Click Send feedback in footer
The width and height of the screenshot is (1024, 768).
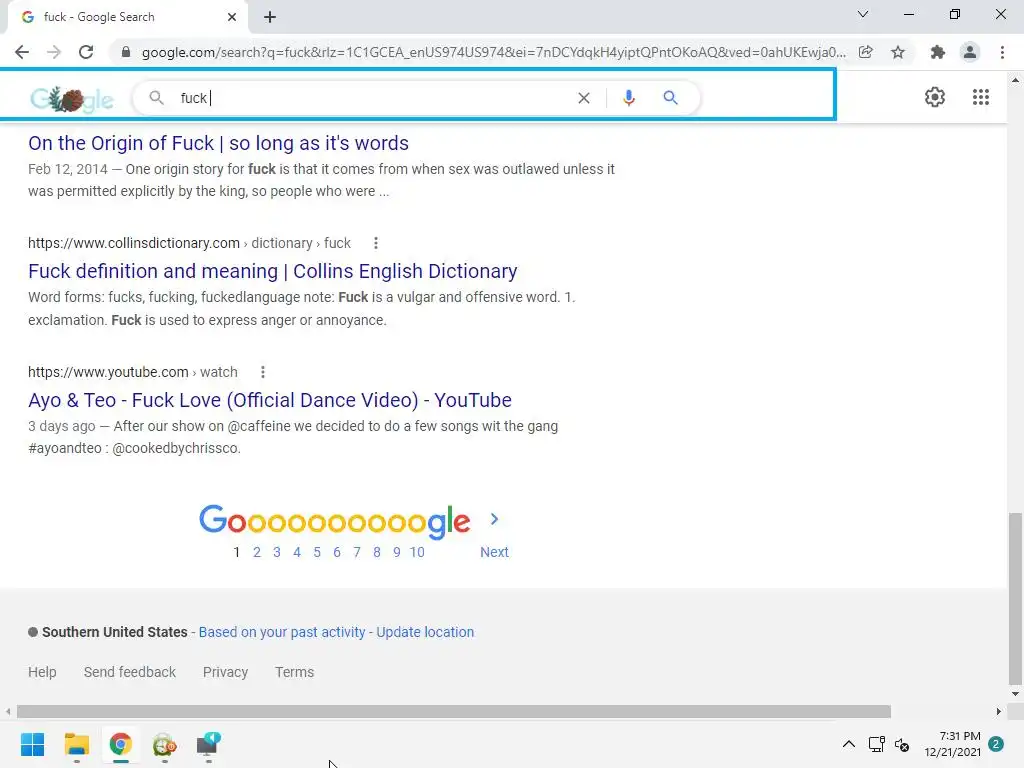click(130, 672)
